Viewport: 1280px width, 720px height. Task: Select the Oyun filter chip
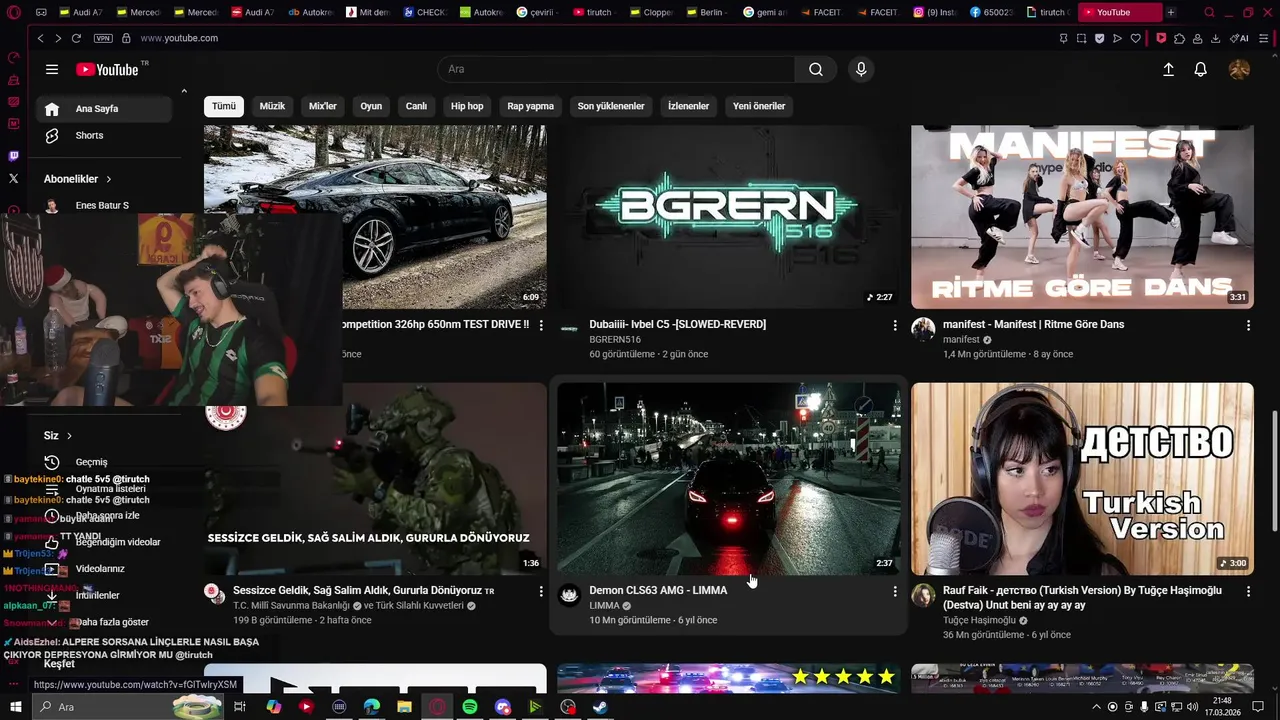click(371, 106)
